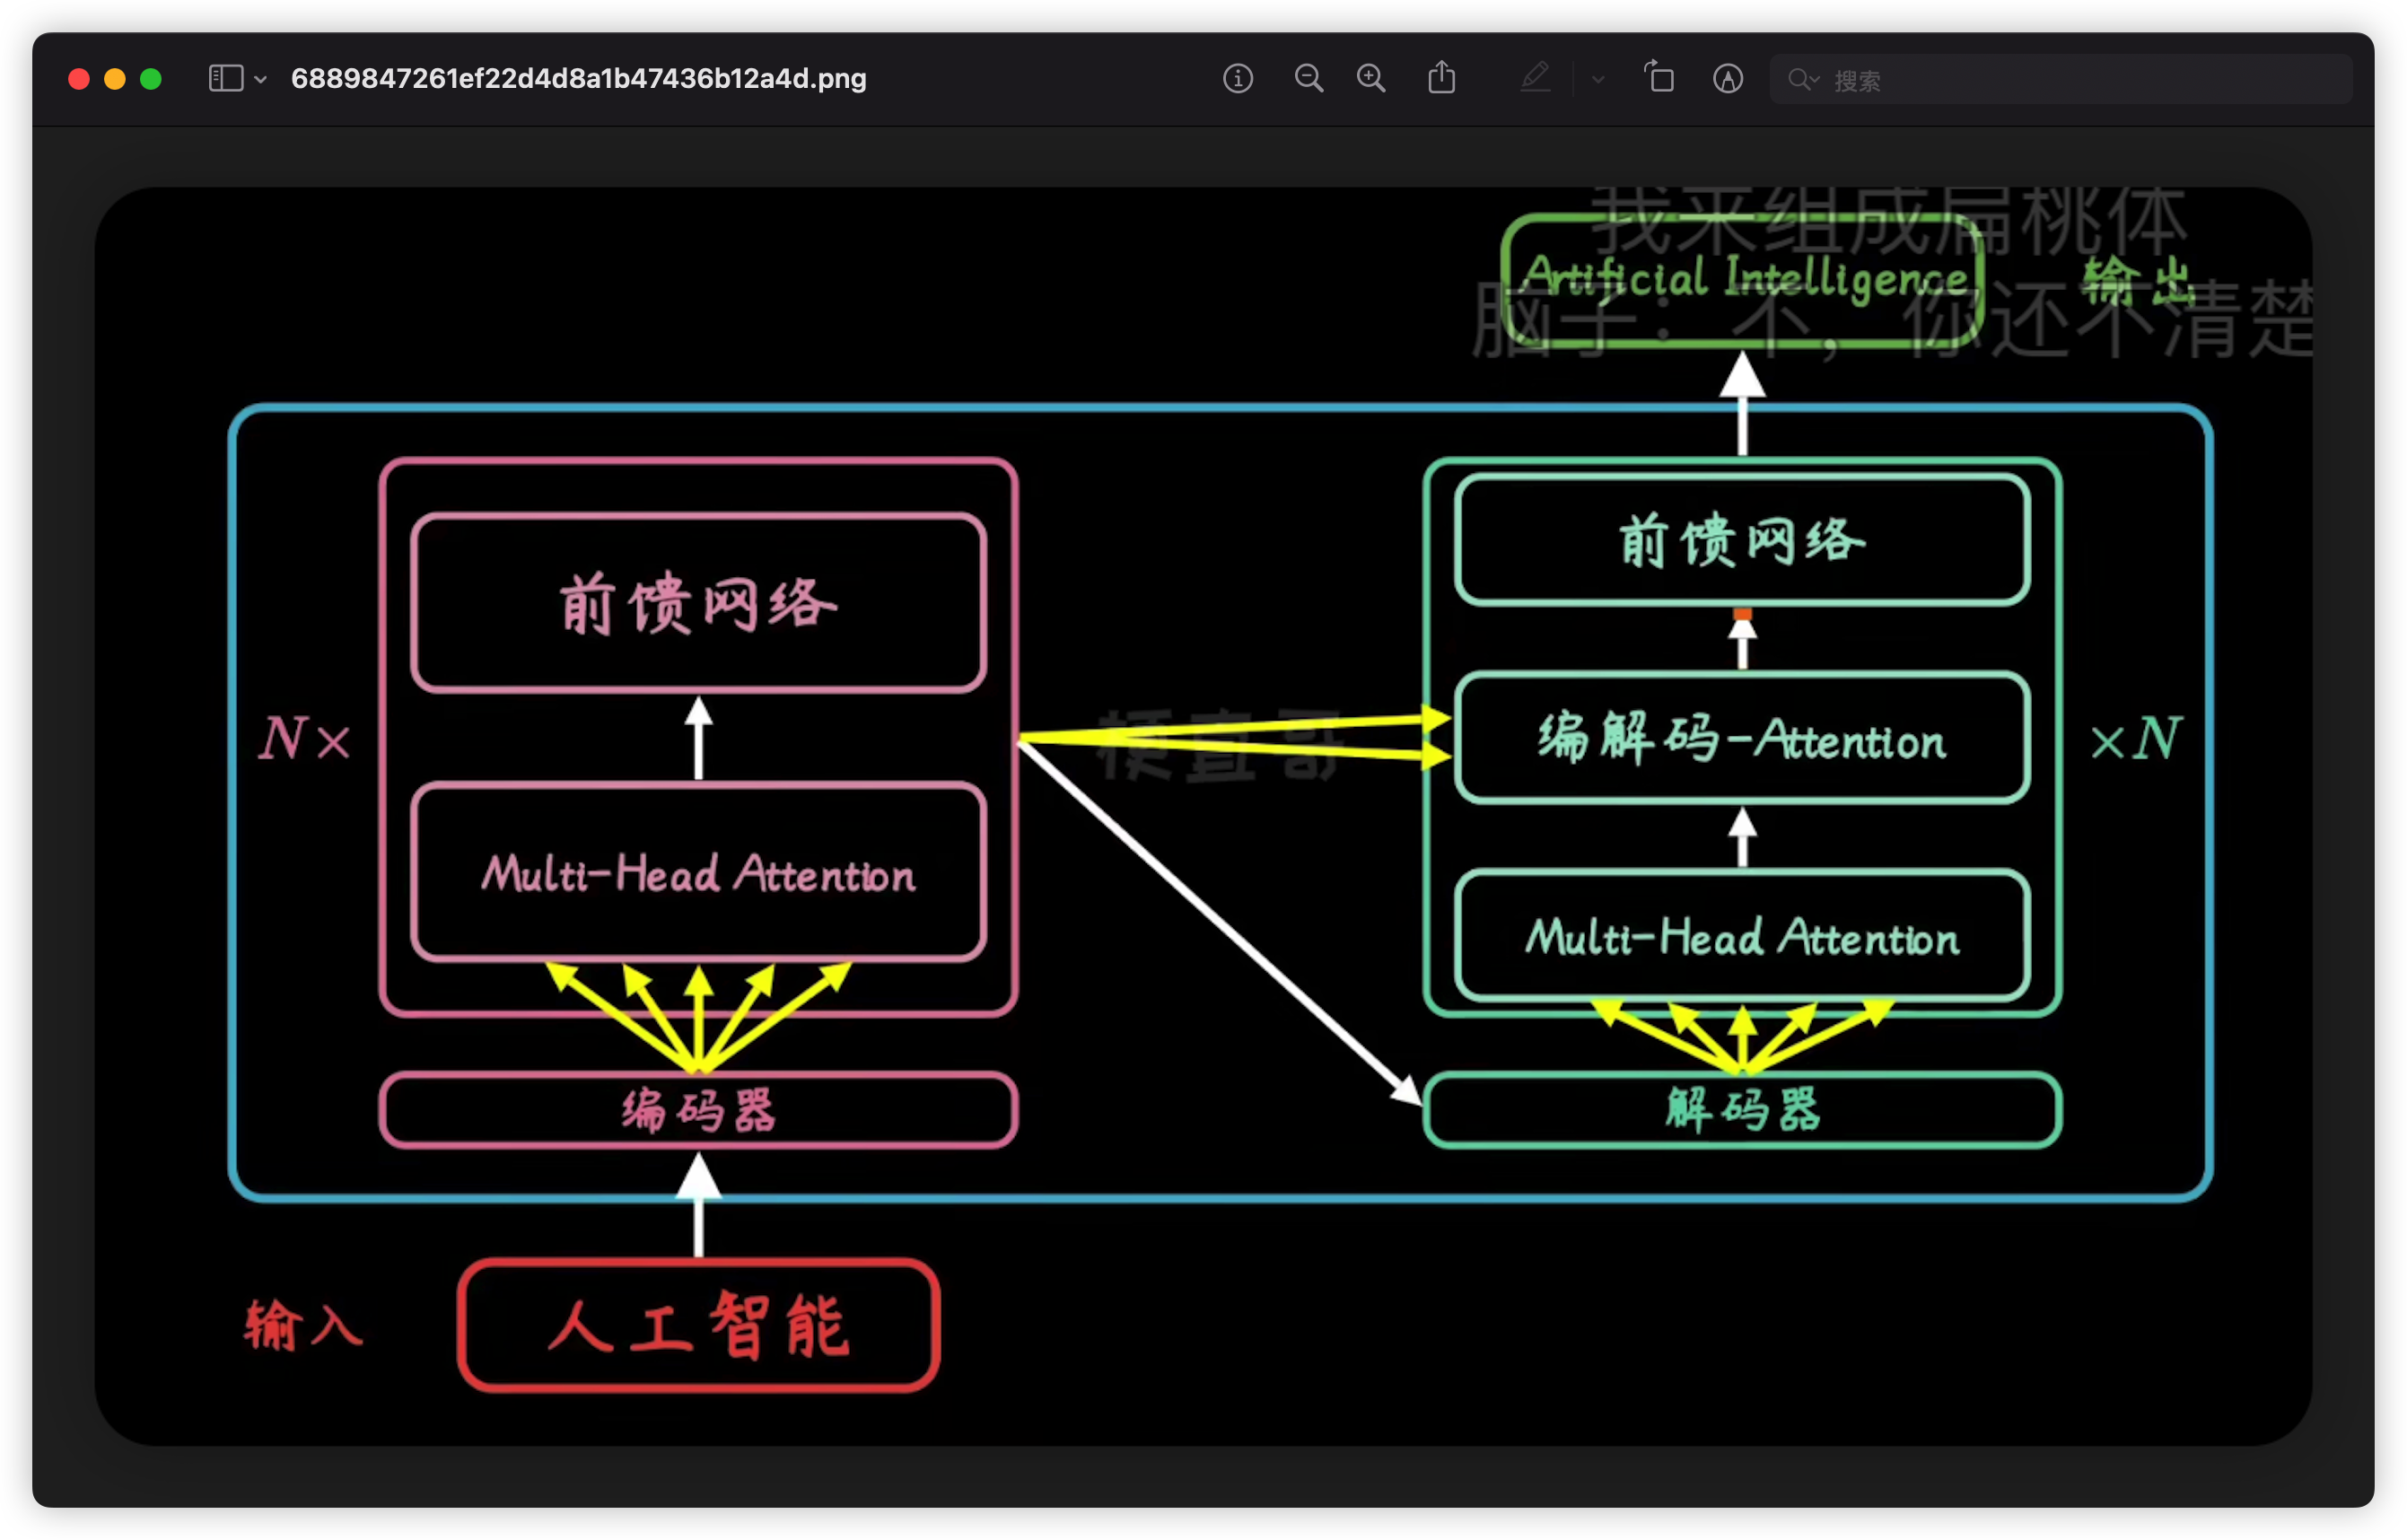Click the pink 编码器 encoder box
The image size is (2407, 1540).
tap(698, 1109)
